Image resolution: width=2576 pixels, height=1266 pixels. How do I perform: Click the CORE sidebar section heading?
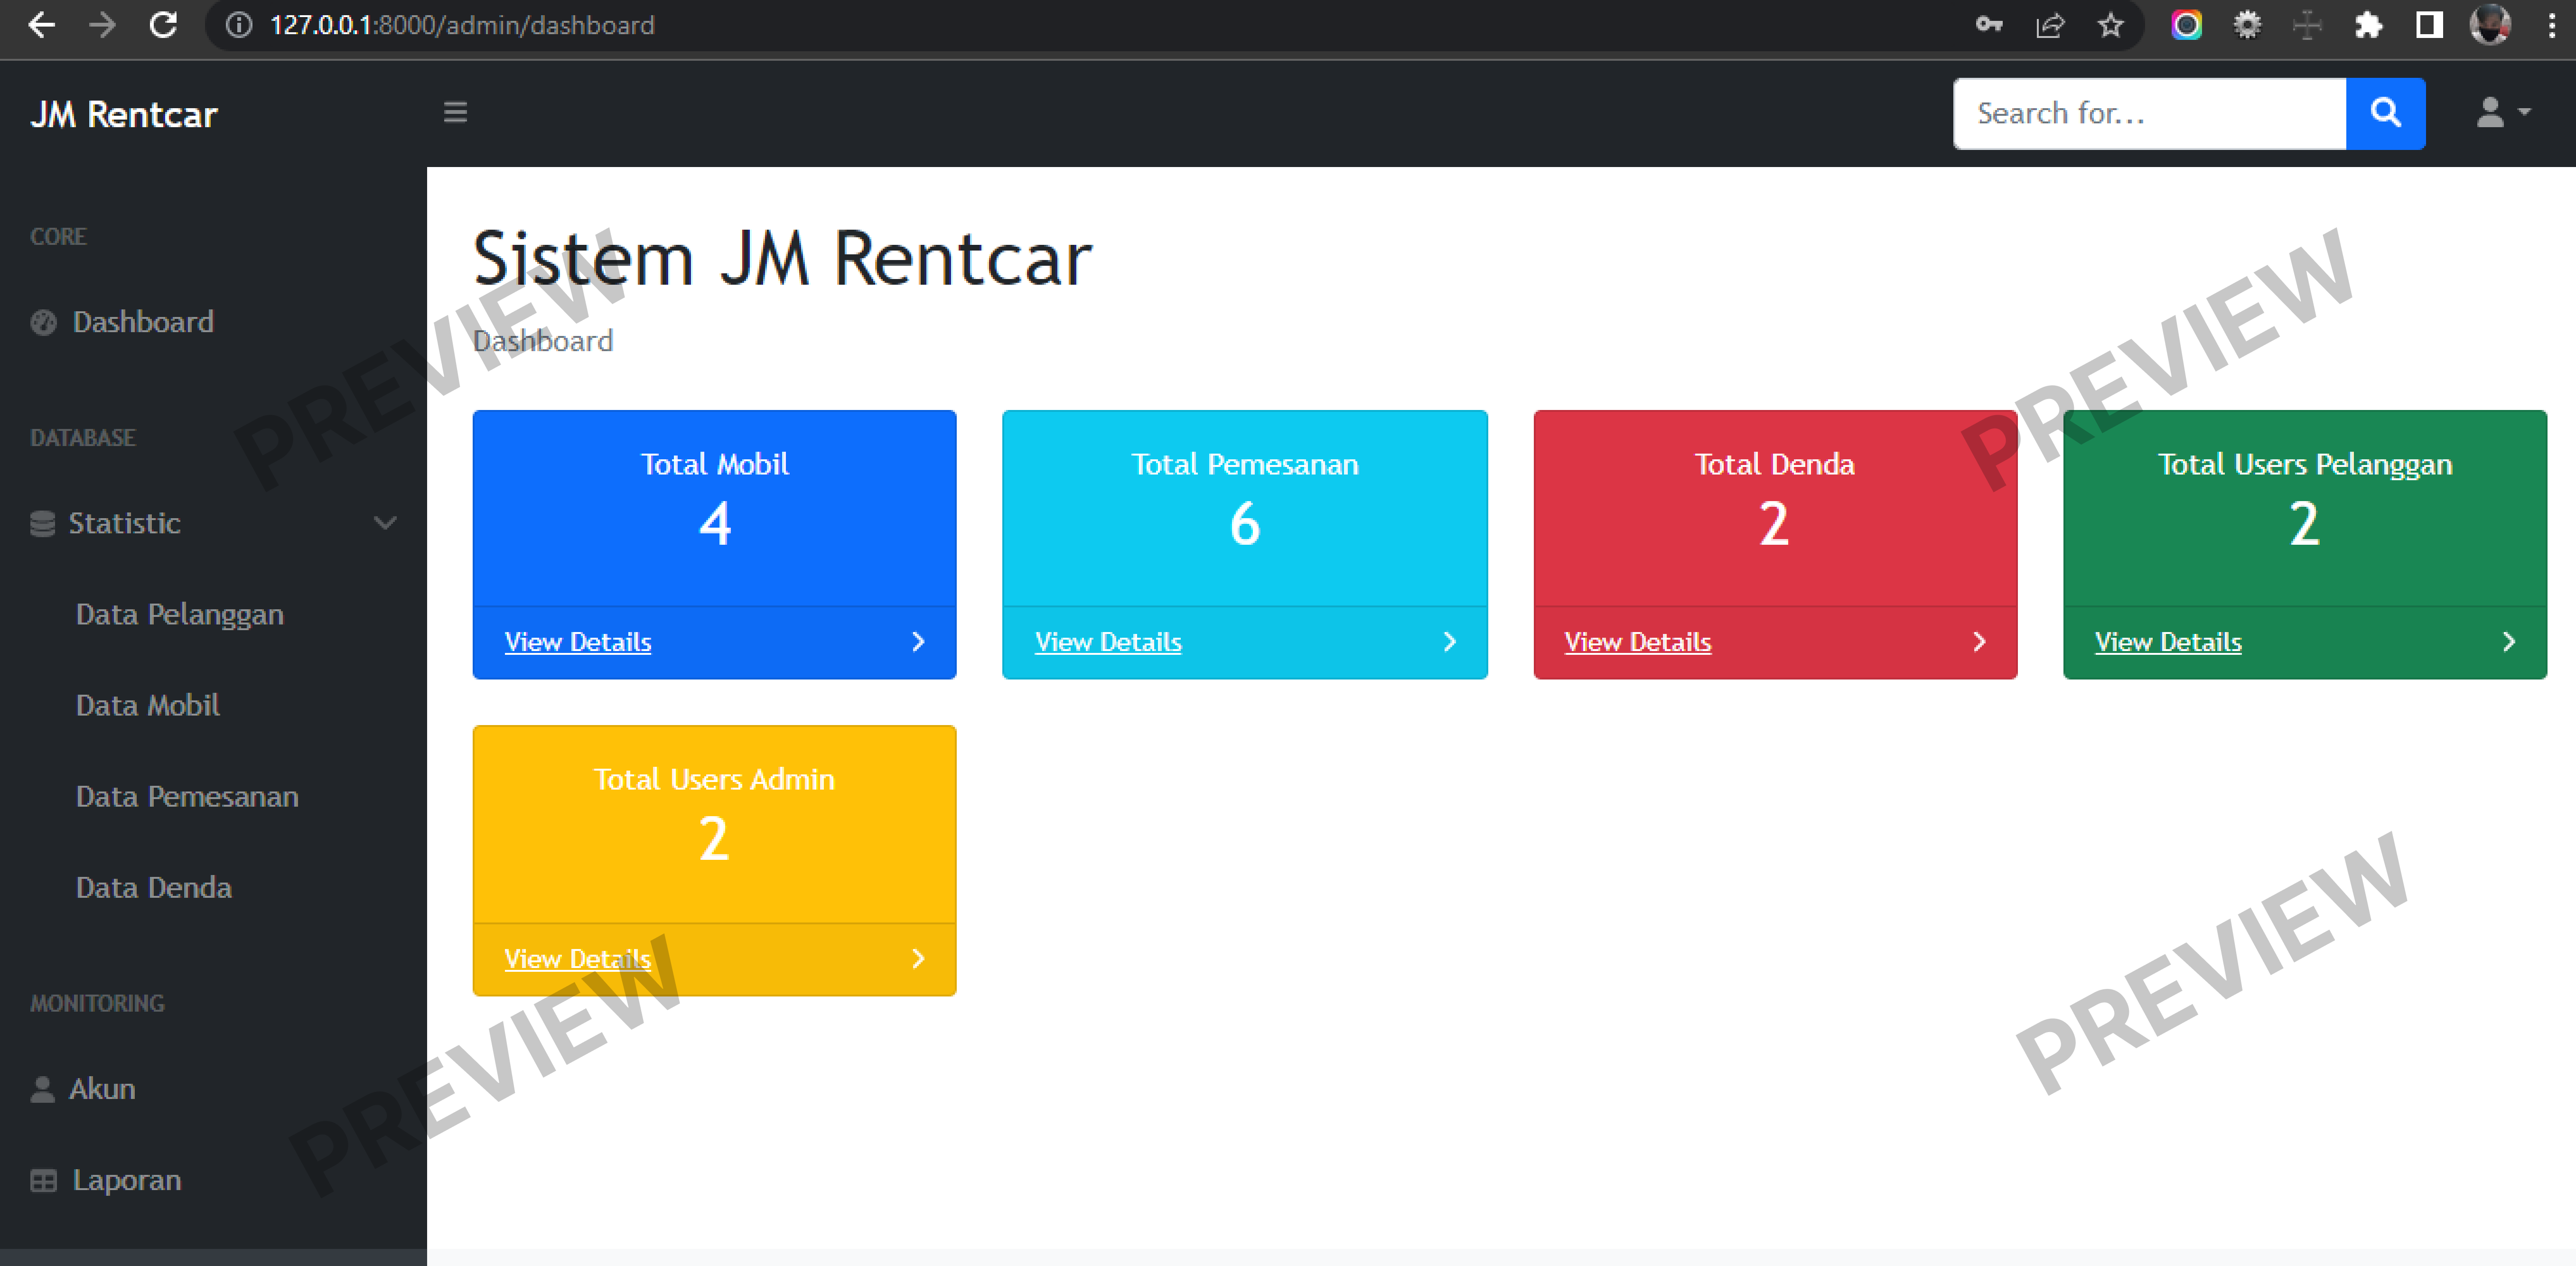click(x=58, y=236)
